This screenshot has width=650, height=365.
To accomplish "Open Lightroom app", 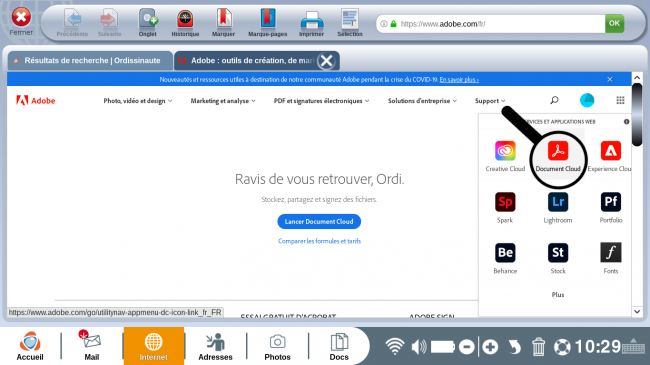I will pyautogui.click(x=558, y=207).
